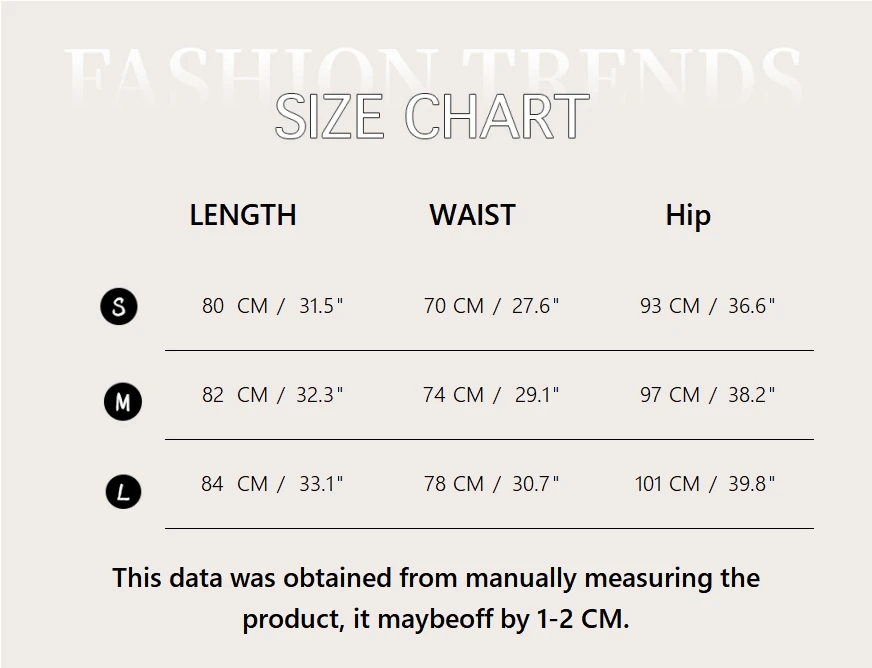The width and height of the screenshot is (872, 668).
Task: Click the 80 CM / 31.5" length value
Action: (272, 306)
